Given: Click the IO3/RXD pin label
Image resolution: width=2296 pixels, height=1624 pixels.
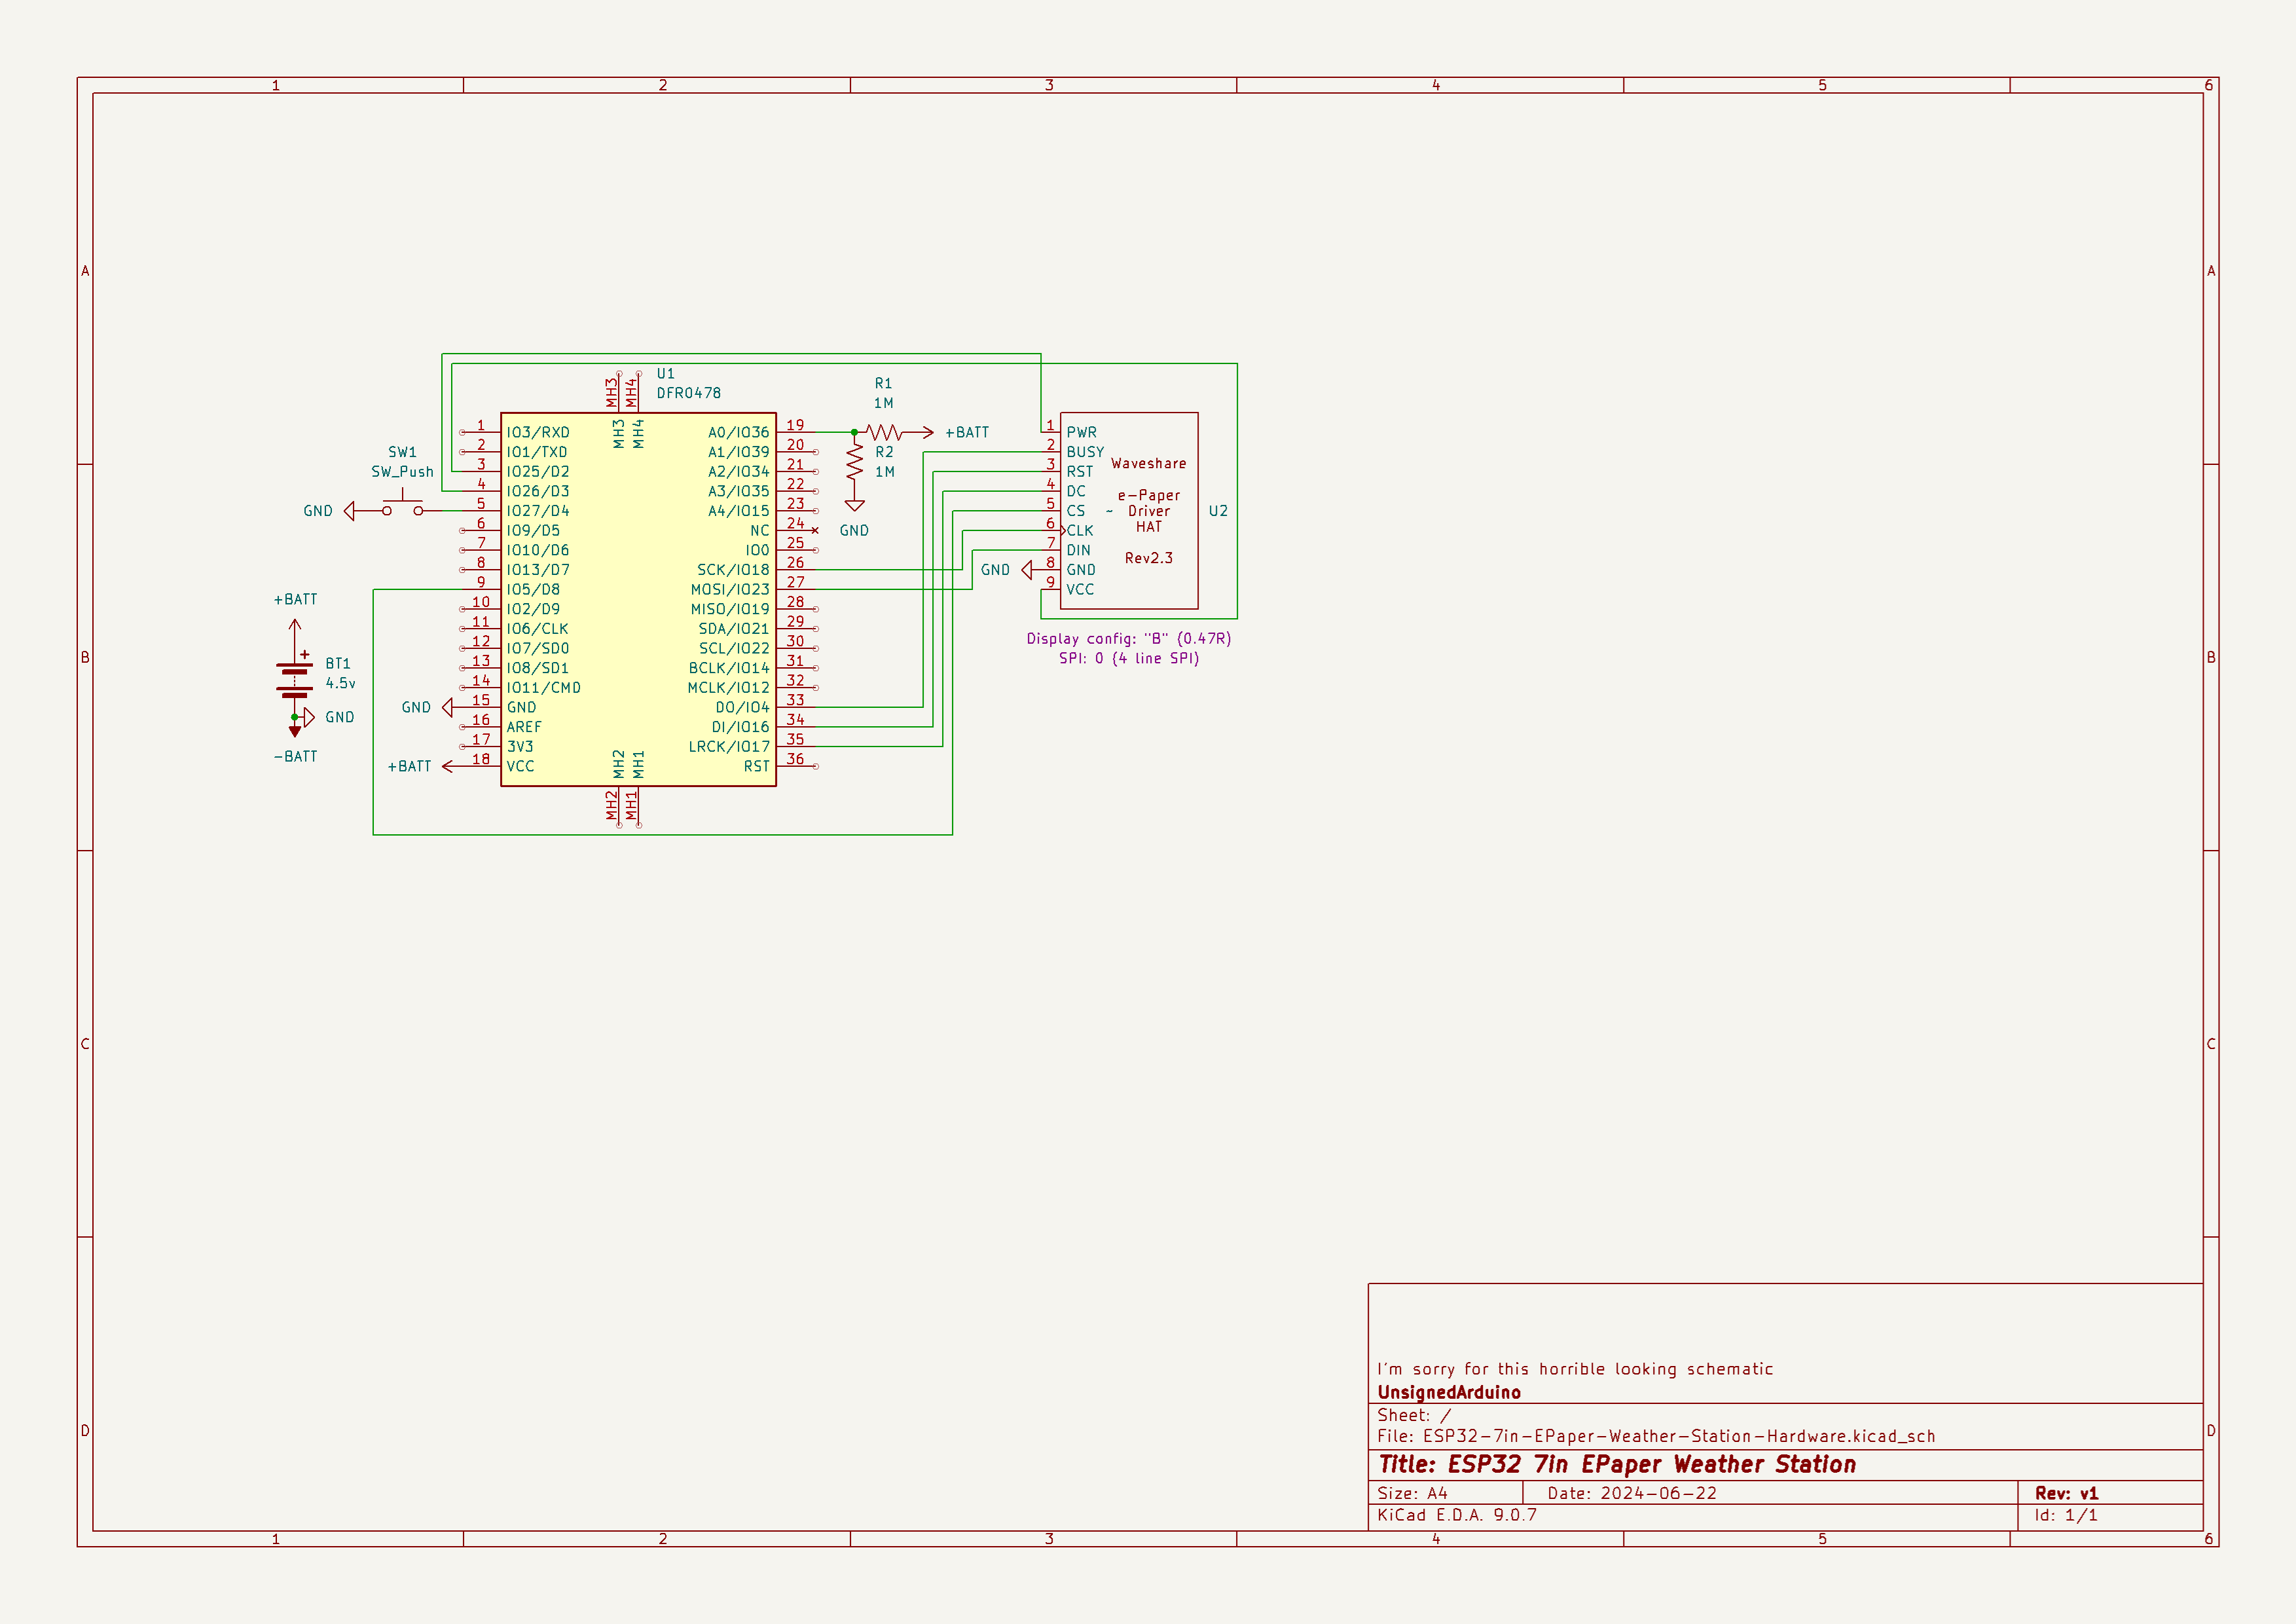Looking at the screenshot, I should coord(538,432).
